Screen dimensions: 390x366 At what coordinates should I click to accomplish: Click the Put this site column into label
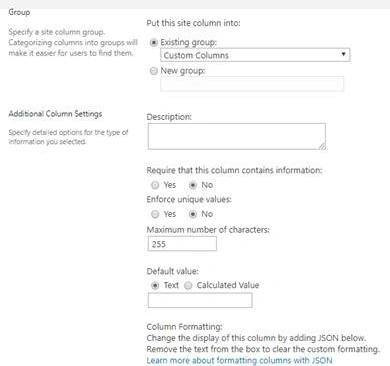point(193,23)
